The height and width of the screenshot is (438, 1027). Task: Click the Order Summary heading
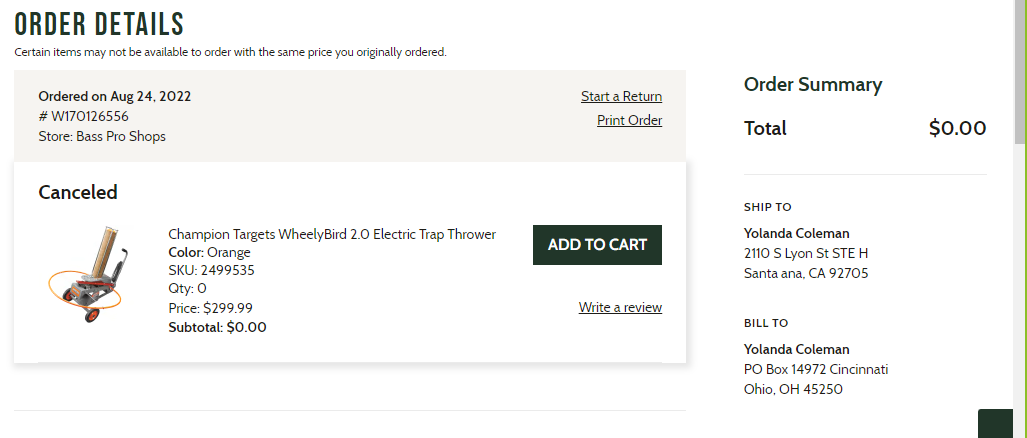click(x=813, y=84)
